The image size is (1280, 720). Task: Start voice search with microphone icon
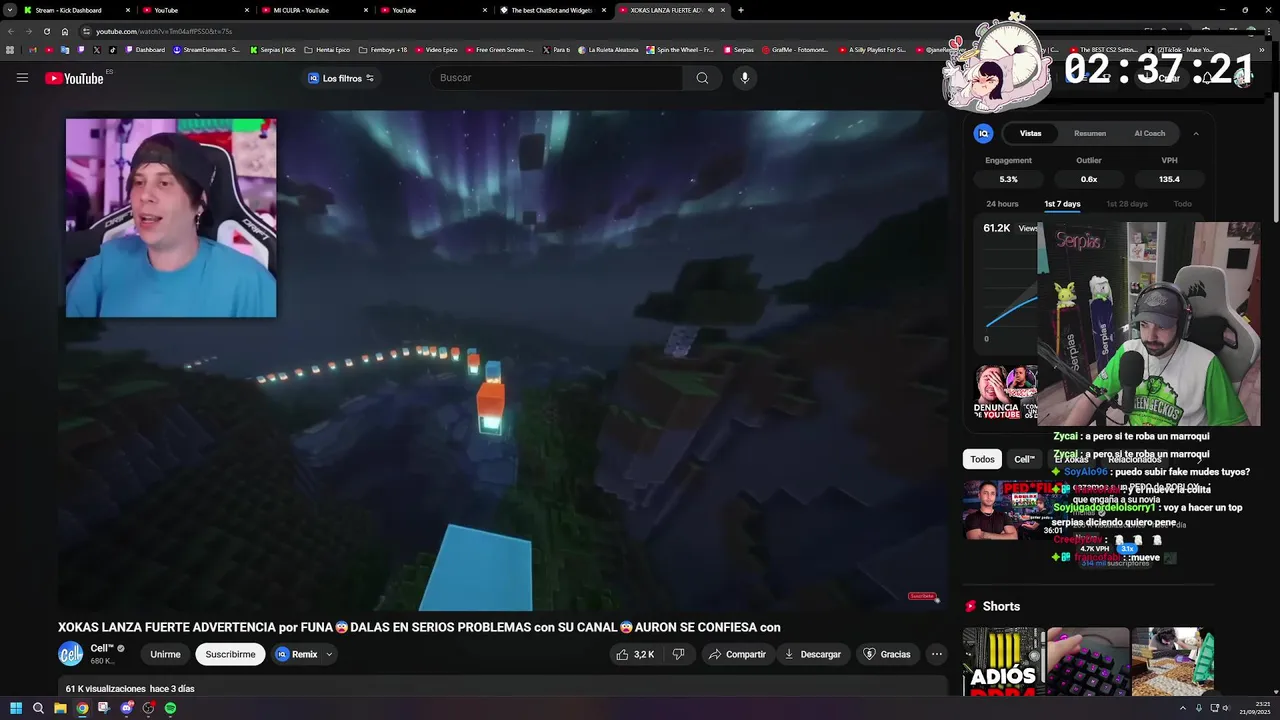point(744,78)
